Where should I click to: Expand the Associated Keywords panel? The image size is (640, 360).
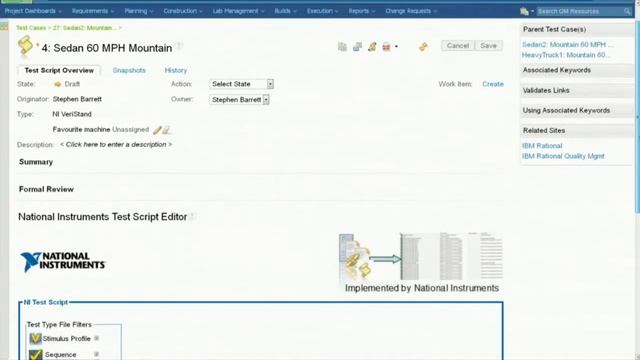576,70
